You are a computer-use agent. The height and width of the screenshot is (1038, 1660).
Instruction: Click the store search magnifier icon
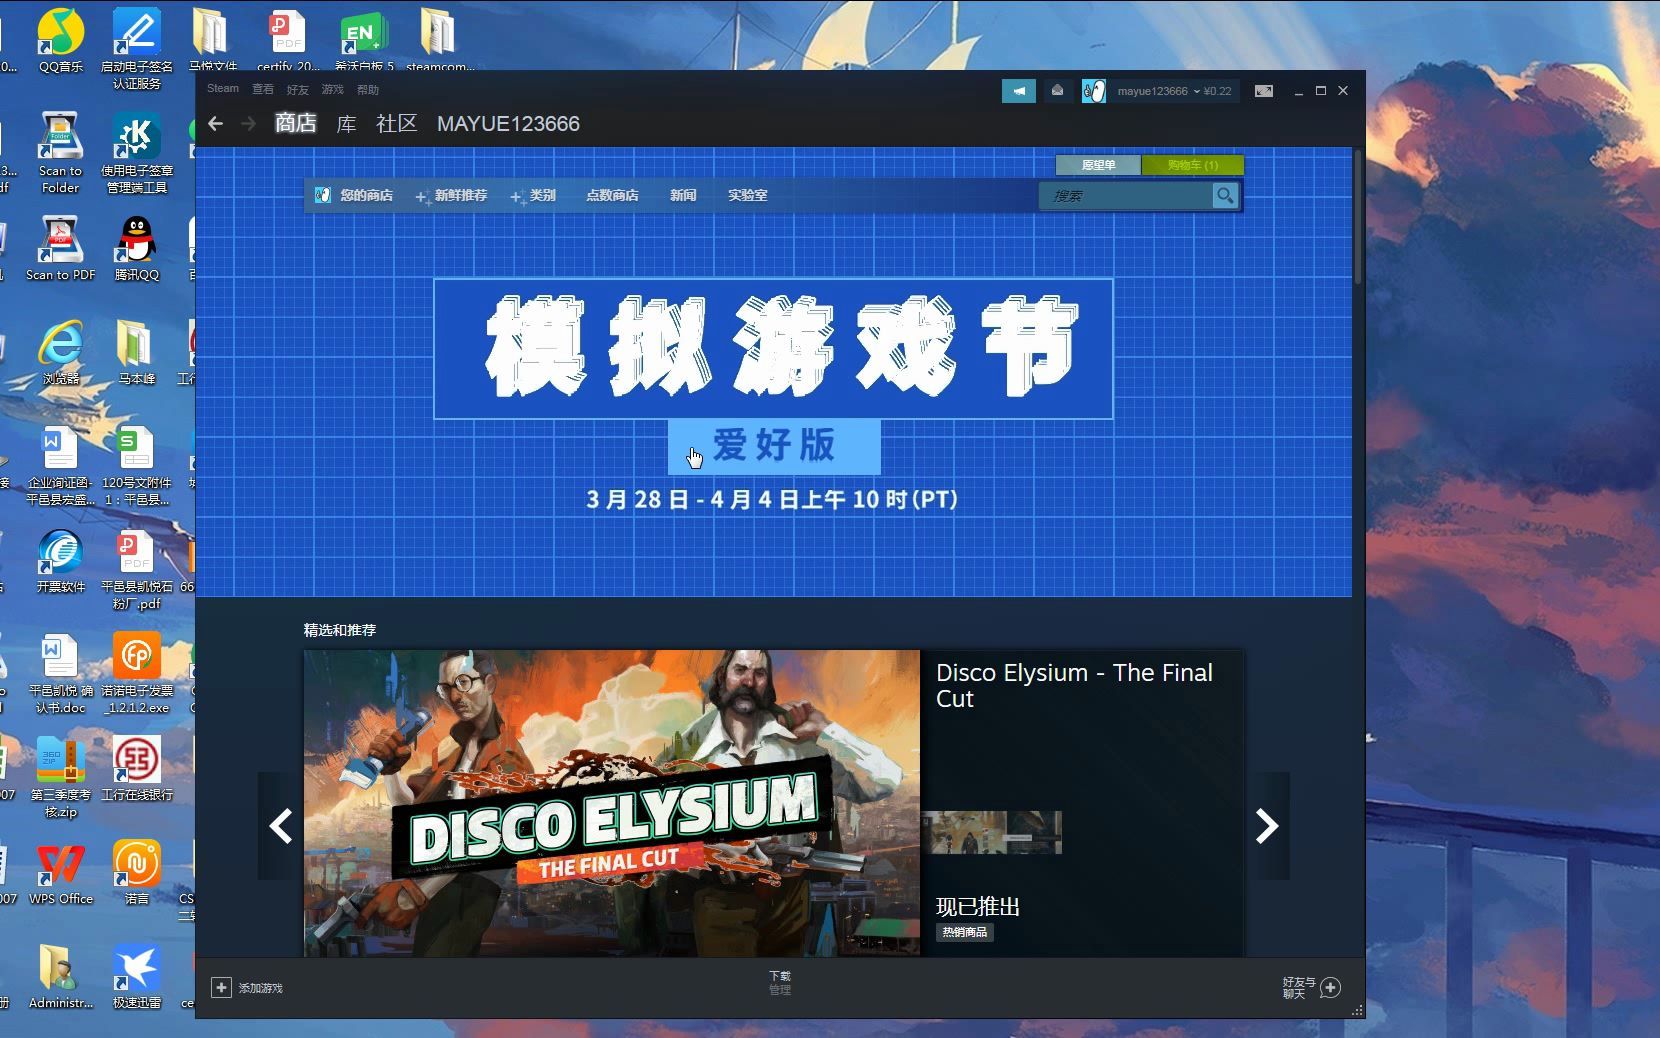1225,195
